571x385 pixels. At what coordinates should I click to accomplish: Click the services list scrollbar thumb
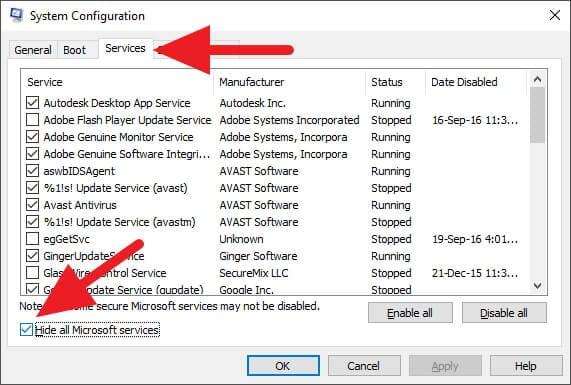click(537, 116)
